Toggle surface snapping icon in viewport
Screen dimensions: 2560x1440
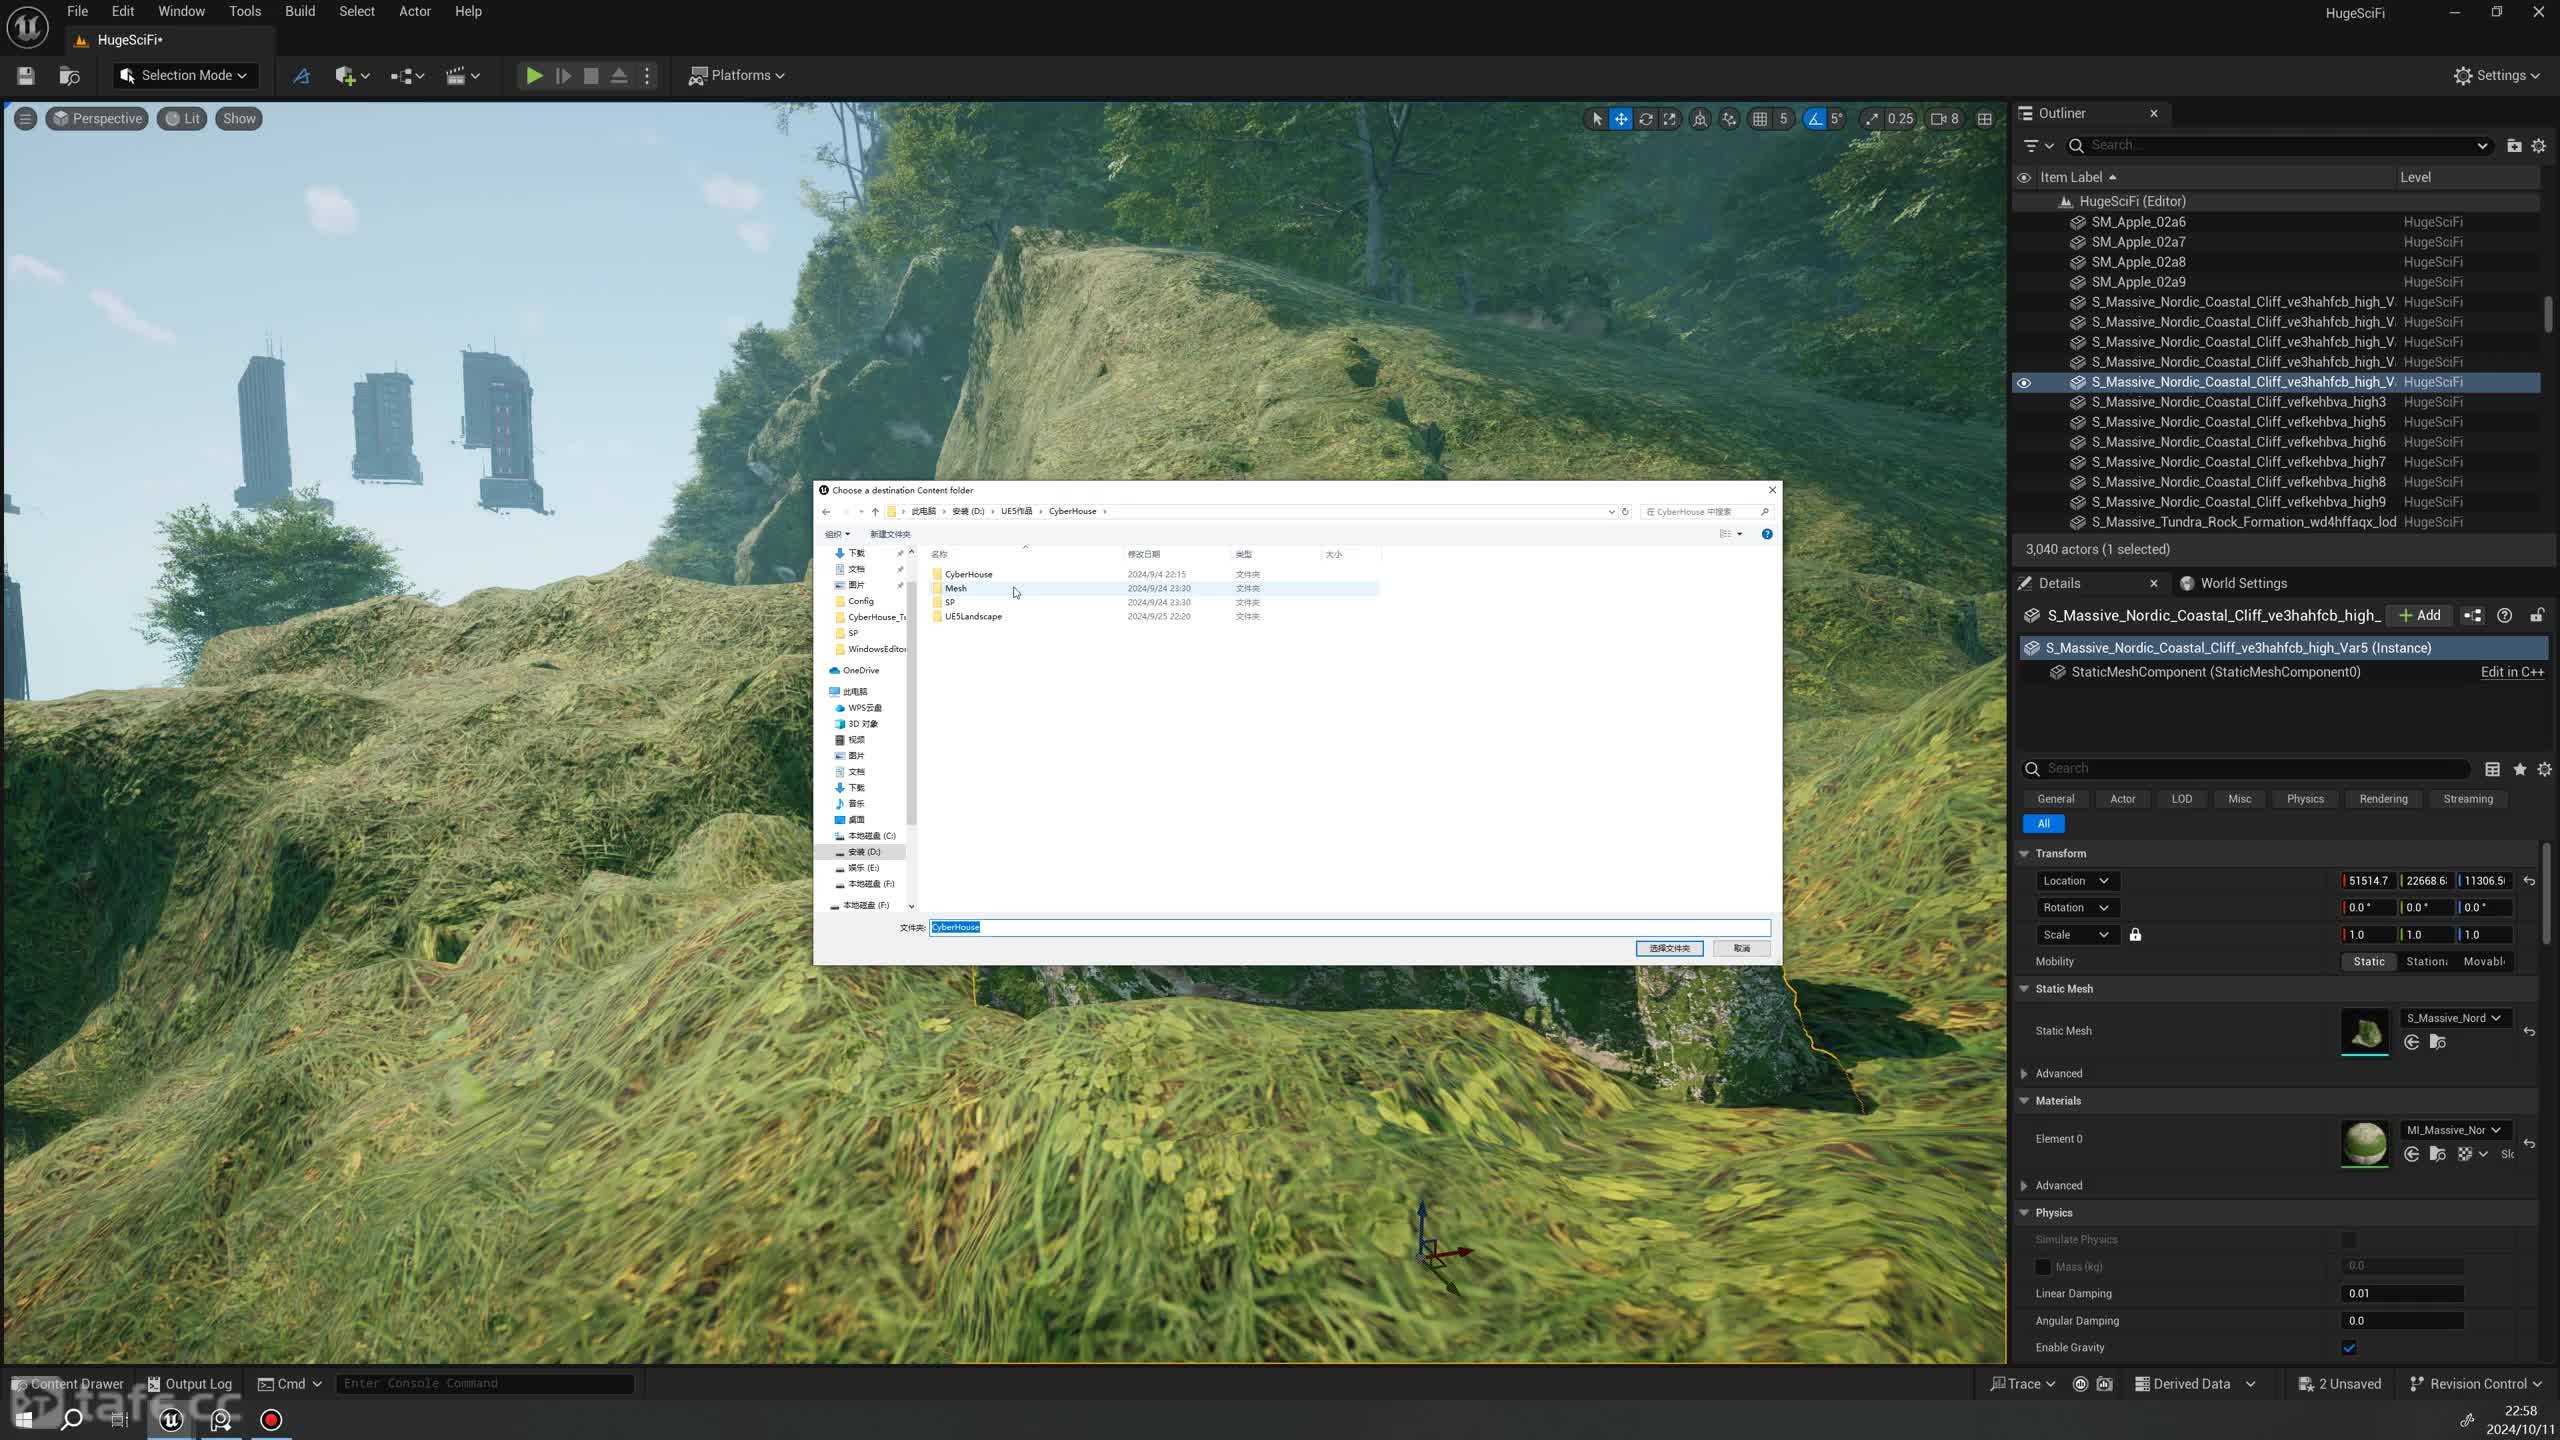point(1730,119)
